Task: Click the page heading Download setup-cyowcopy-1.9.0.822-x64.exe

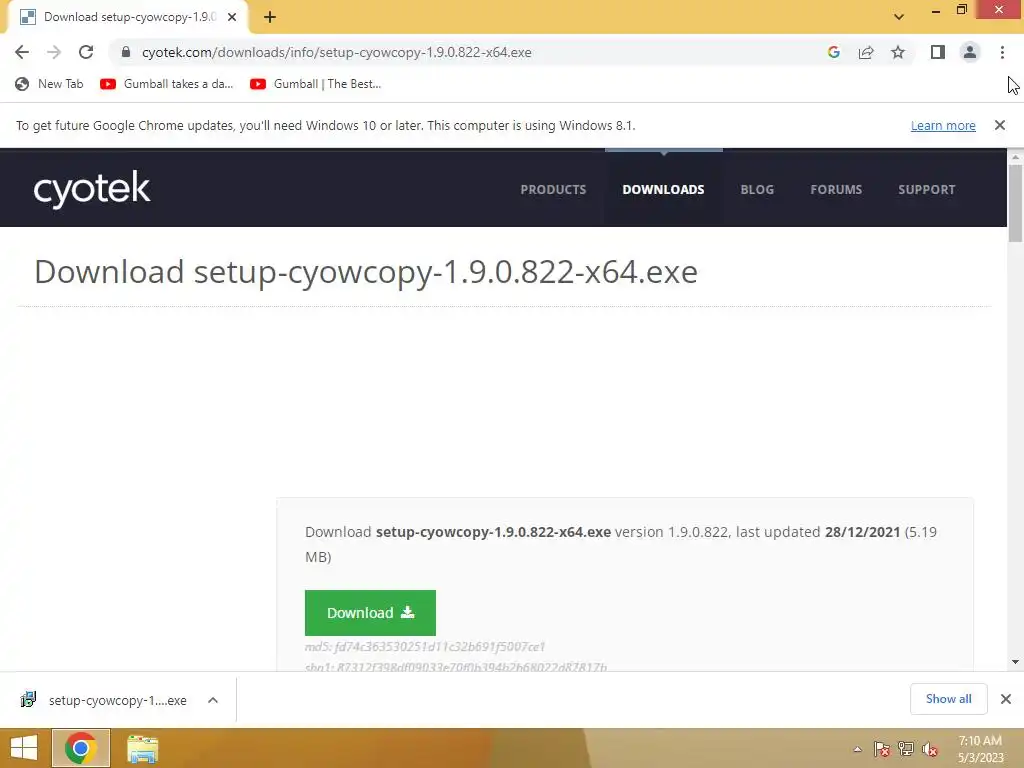Action: pos(366,272)
